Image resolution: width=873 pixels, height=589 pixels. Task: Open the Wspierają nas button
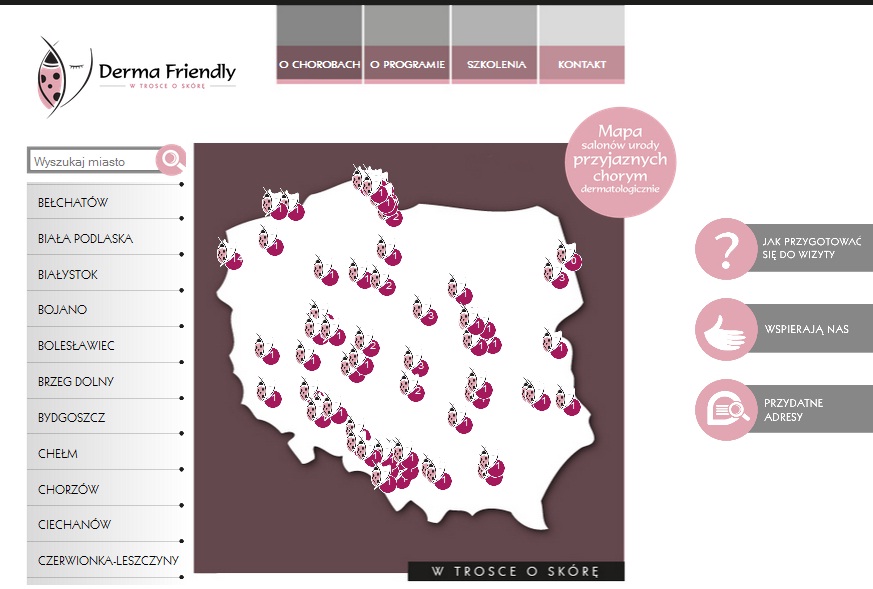[806, 329]
